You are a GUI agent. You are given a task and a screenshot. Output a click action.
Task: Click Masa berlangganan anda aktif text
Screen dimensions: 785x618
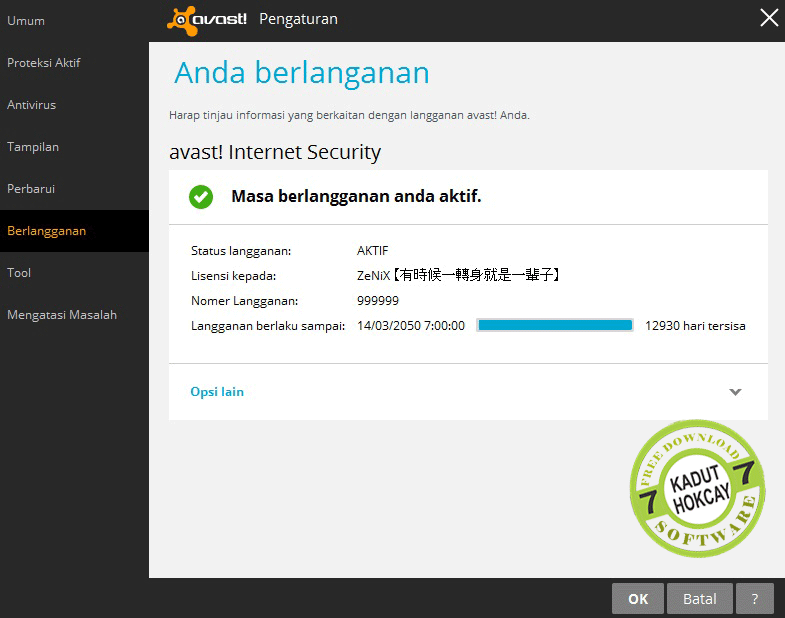pos(356,196)
